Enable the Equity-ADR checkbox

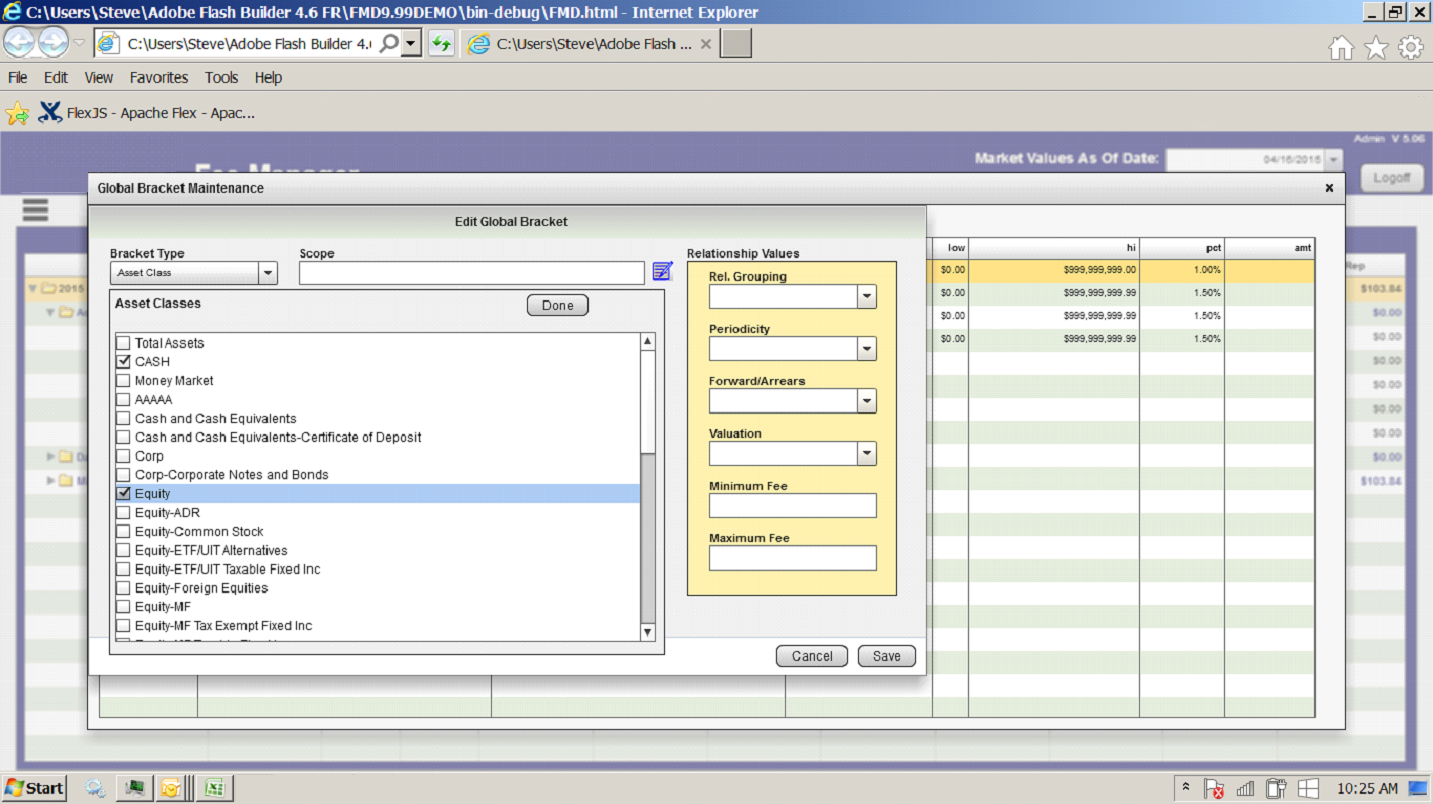tap(124, 513)
